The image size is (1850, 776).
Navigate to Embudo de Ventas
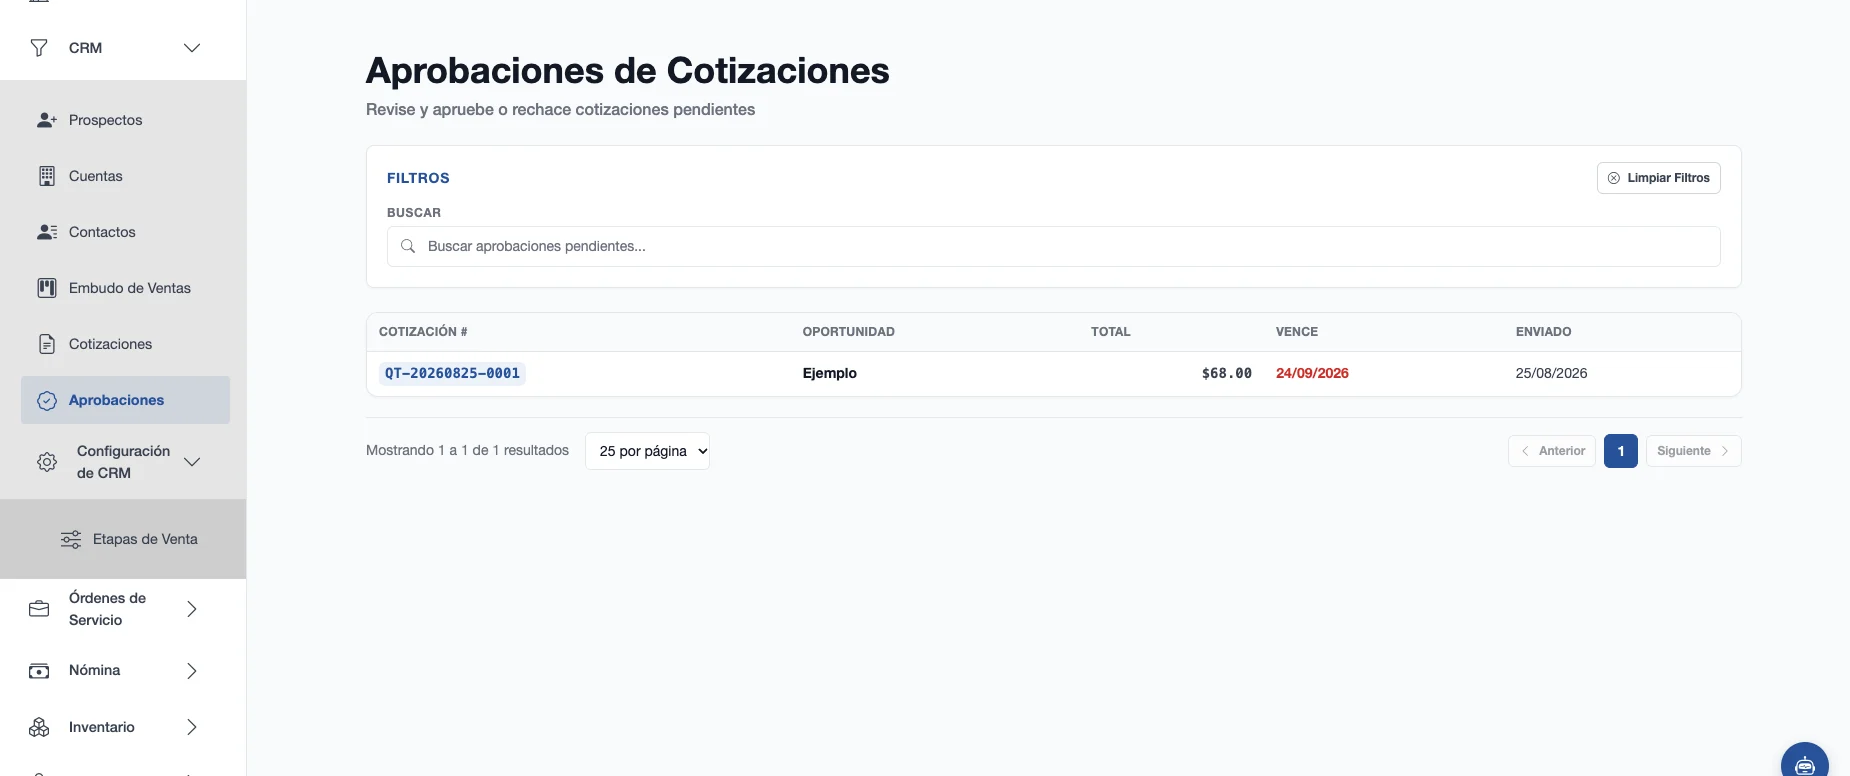pyautogui.click(x=125, y=288)
